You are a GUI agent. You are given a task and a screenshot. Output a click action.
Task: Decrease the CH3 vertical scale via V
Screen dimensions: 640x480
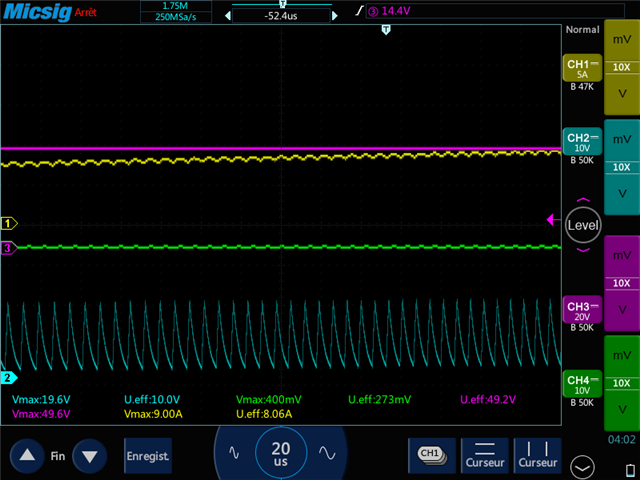tap(622, 309)
